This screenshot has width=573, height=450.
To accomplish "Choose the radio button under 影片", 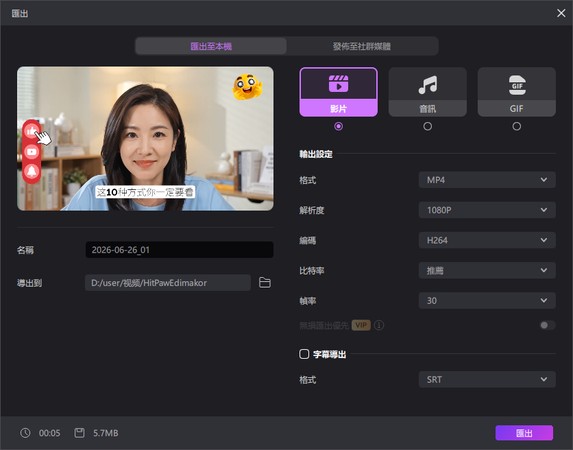I will 338,126.
